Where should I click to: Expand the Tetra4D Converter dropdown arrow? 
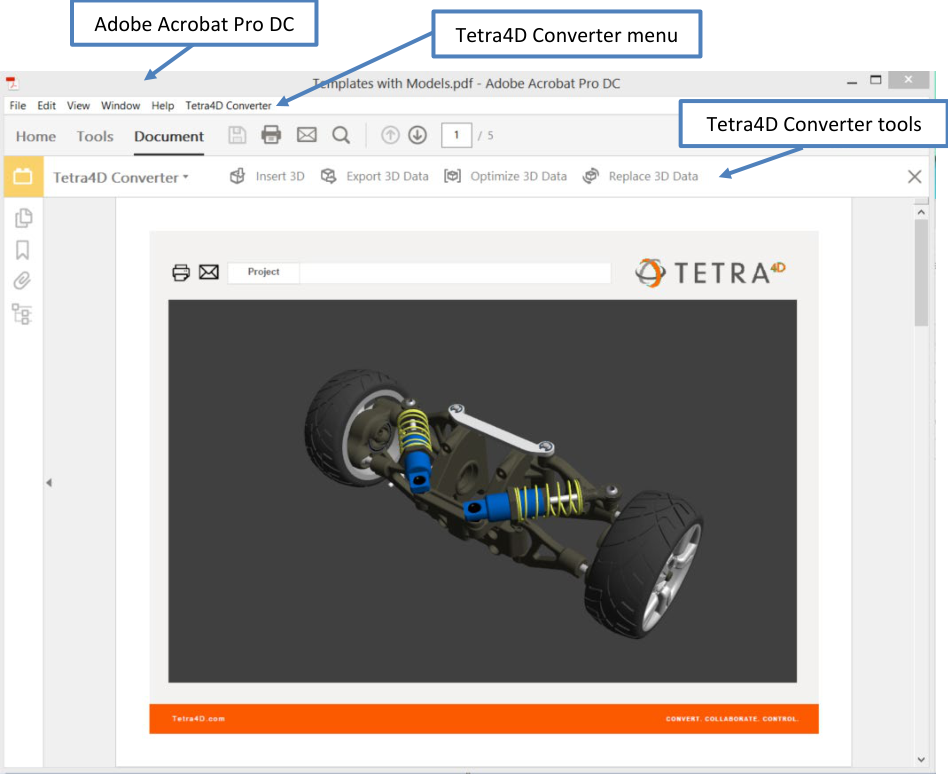pos(186,177)
